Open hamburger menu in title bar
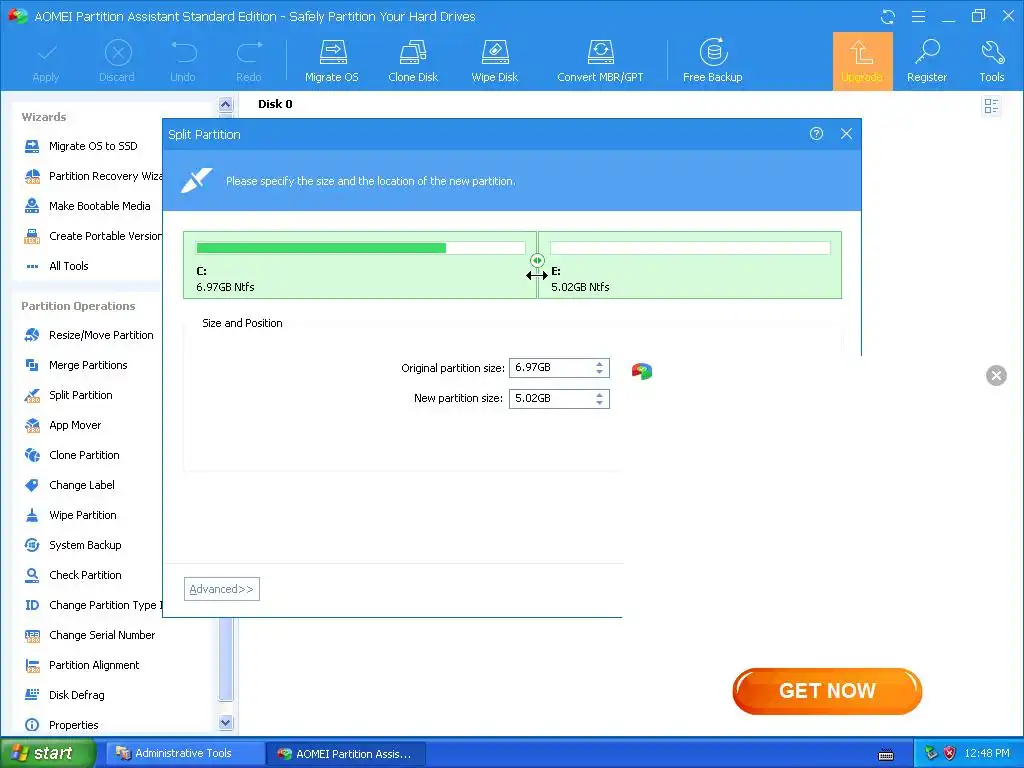 point(918,16)
